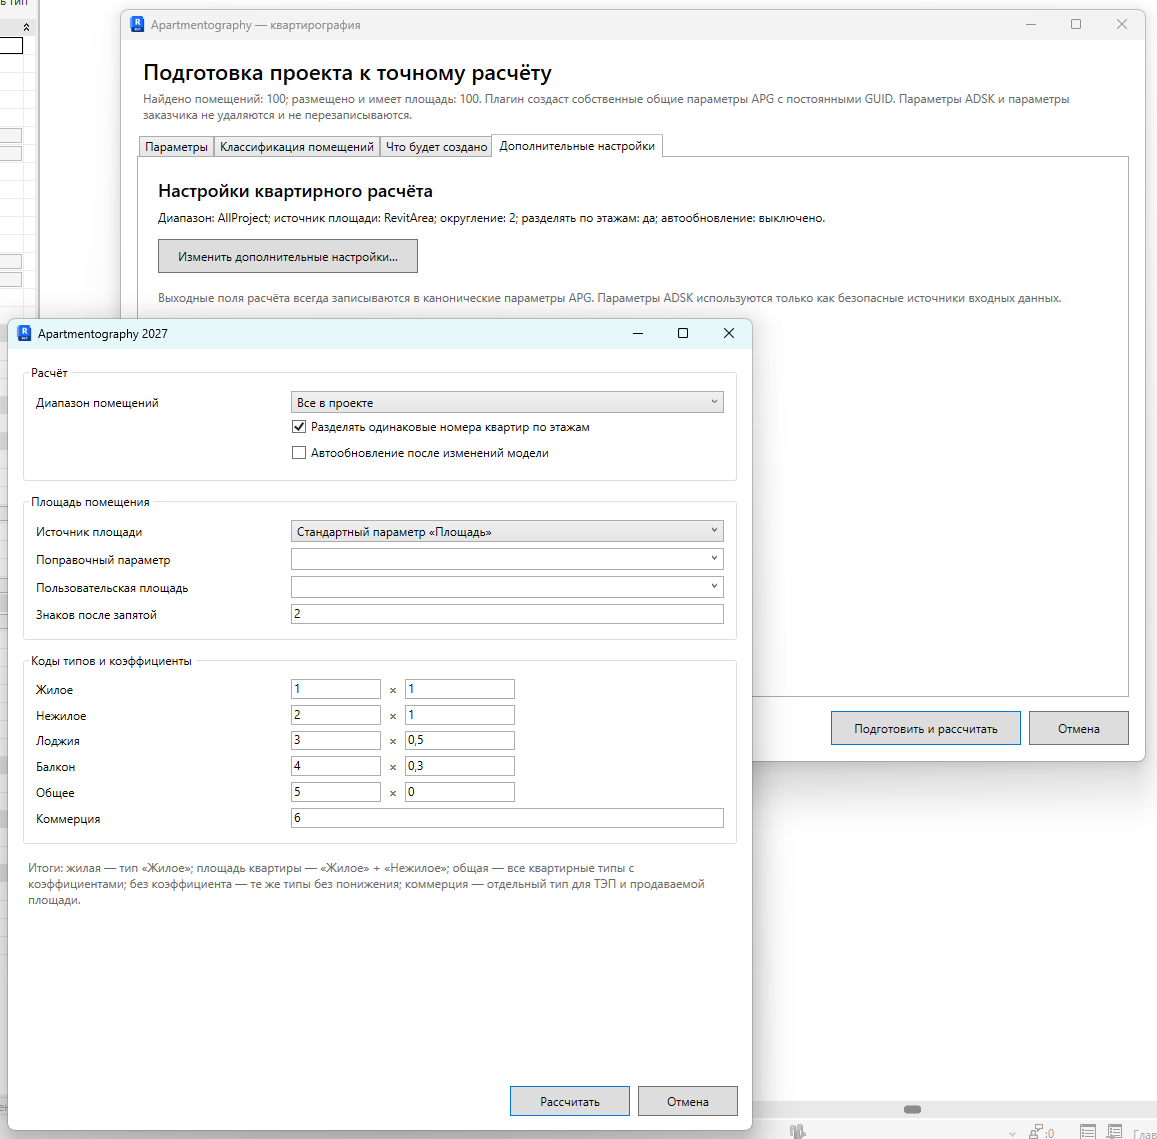1157x1139 pixels.
Task: Click the 'Нежилое' type code field
Action: click(336, 715)
